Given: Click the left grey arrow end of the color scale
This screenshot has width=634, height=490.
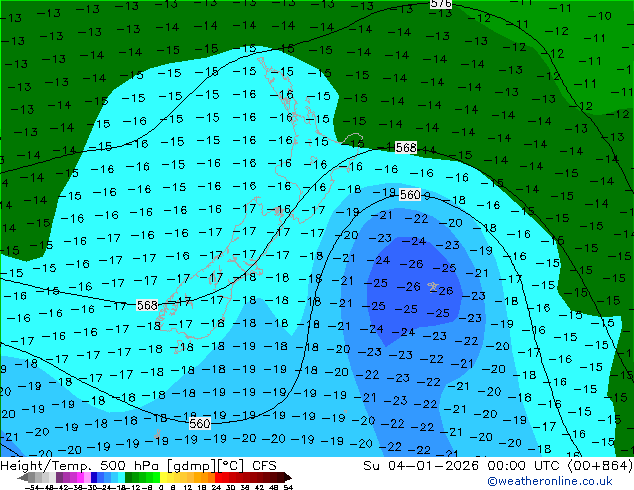Looking at the screenshot, I should tap(23, 477).
